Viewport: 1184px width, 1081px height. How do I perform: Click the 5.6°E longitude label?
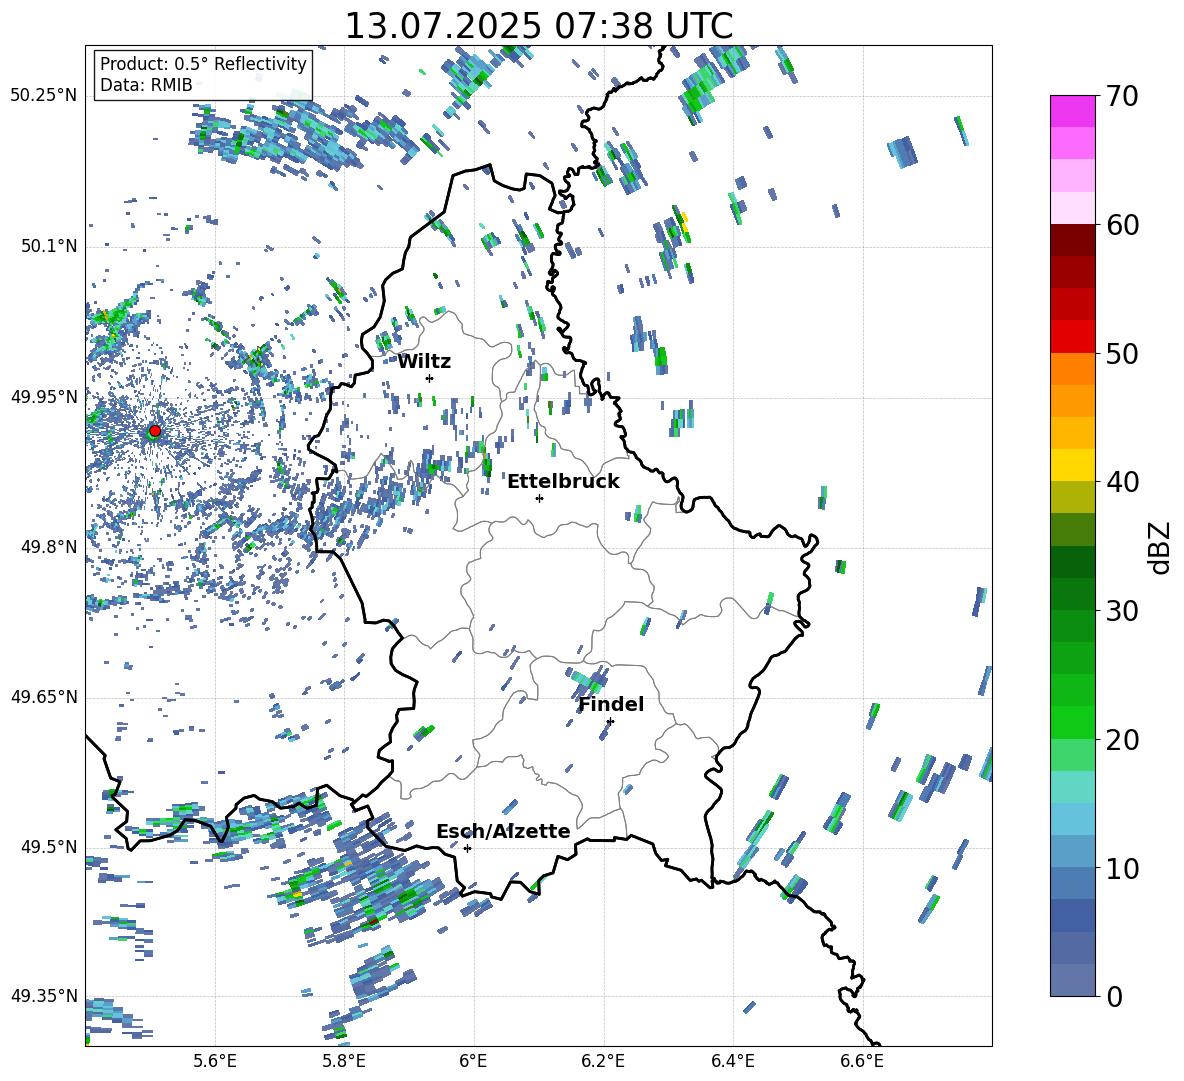[x=215, y=1061]
